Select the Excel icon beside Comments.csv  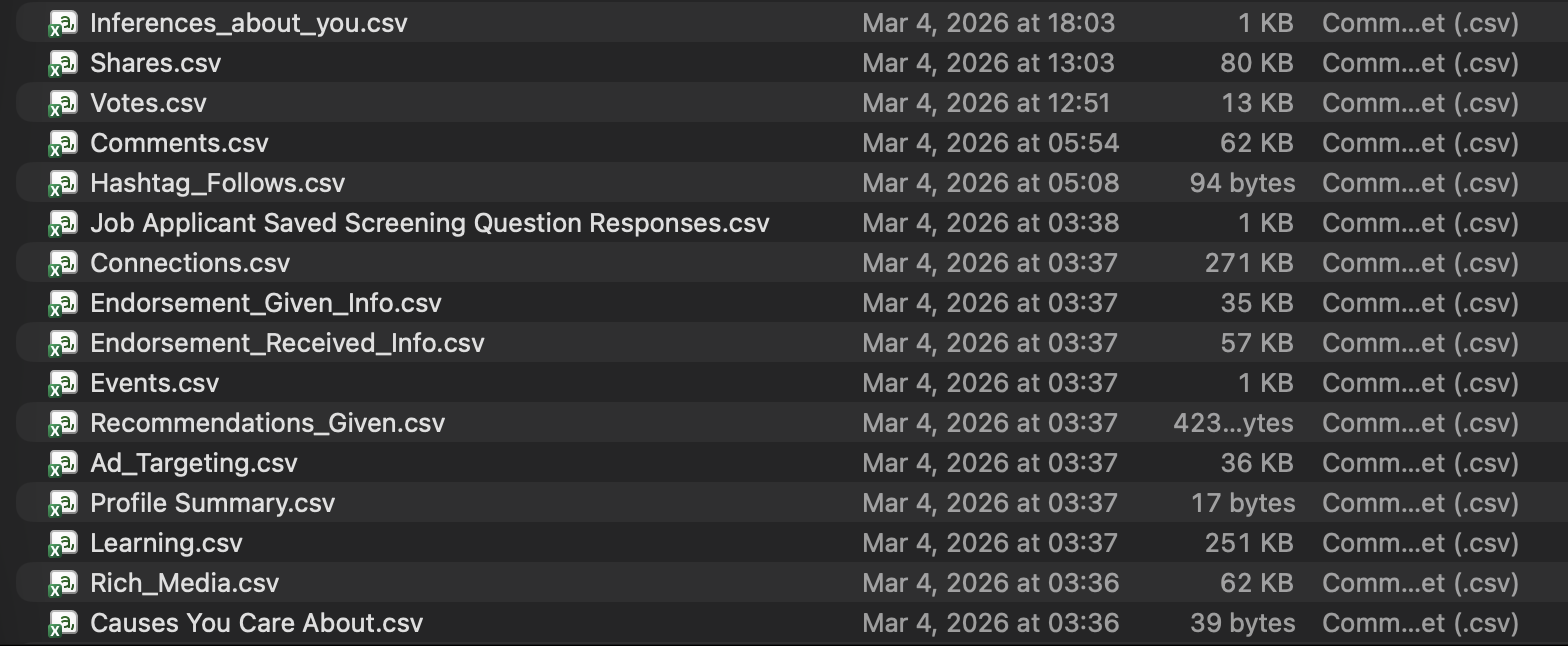63,142
